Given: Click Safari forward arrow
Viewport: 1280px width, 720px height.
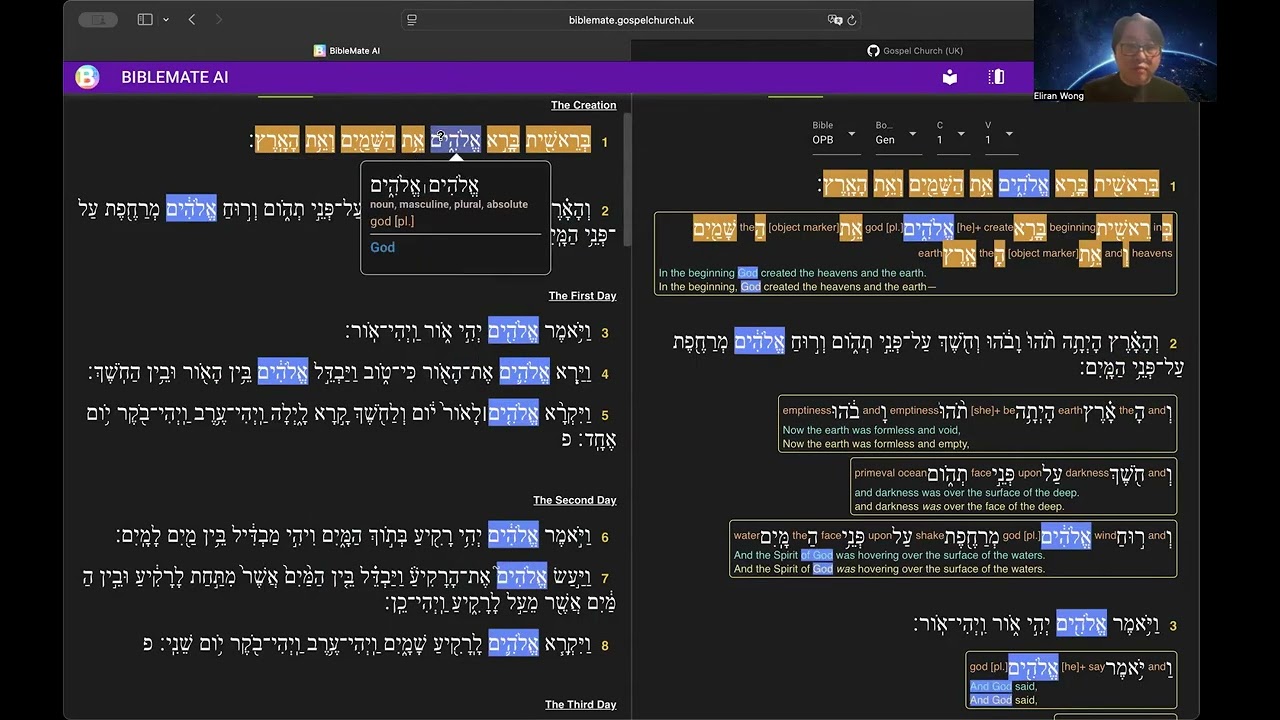Looking at the screenshot, I should [219, 20].
